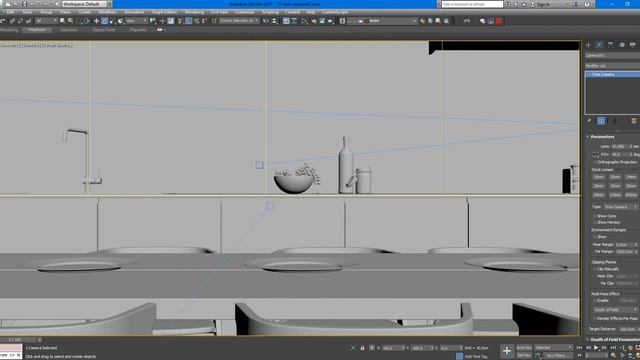Toggle Render Effects Per Pass checkbox

click(x=595, y=318)
